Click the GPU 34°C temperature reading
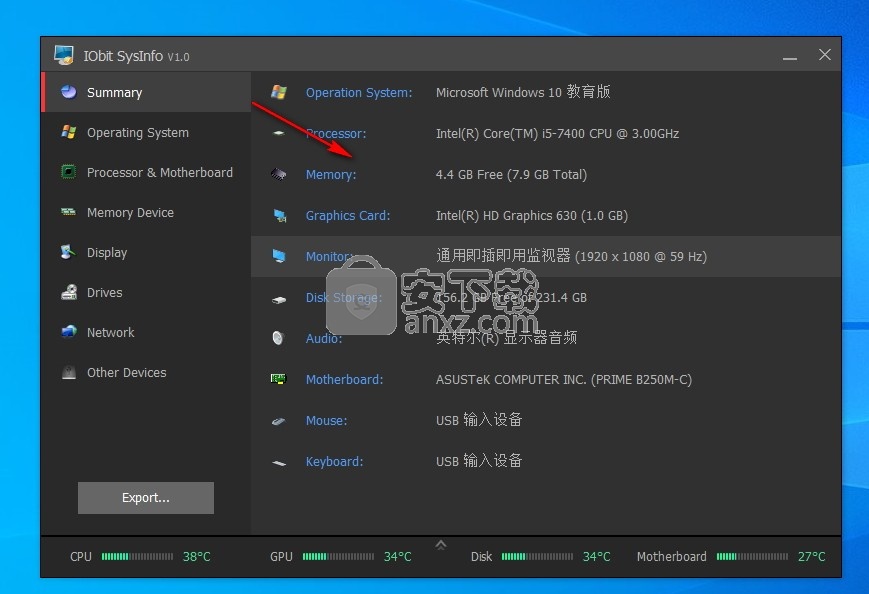 coord(398,556)
